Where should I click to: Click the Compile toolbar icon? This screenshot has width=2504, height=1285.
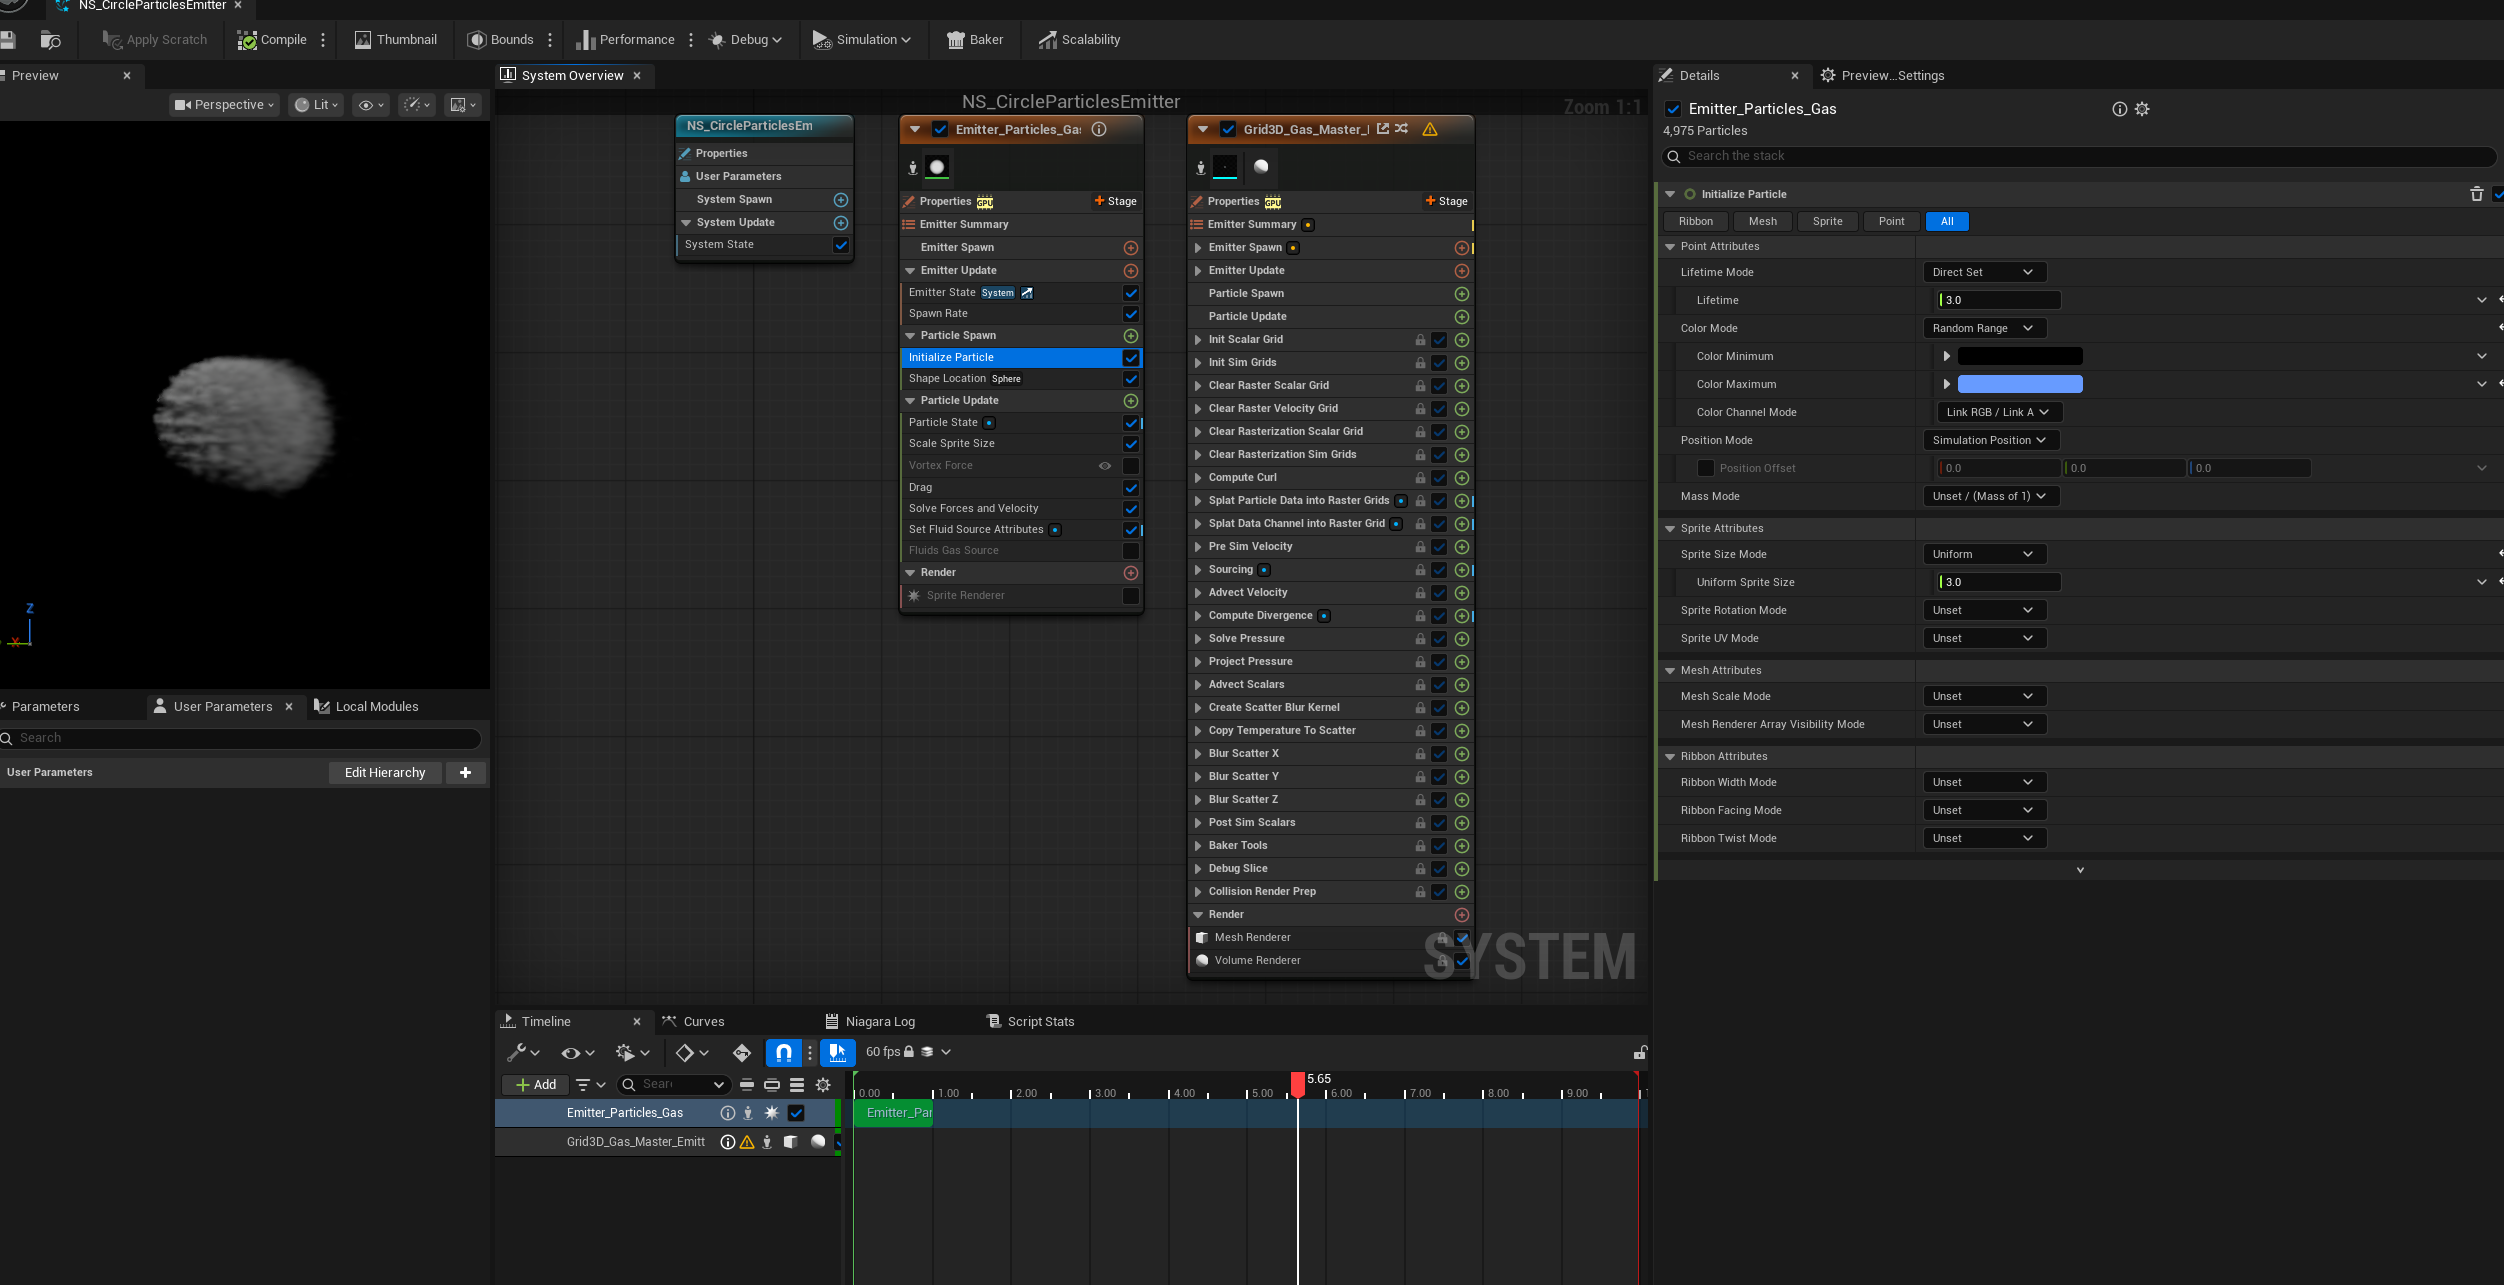(x=247, y=40)
